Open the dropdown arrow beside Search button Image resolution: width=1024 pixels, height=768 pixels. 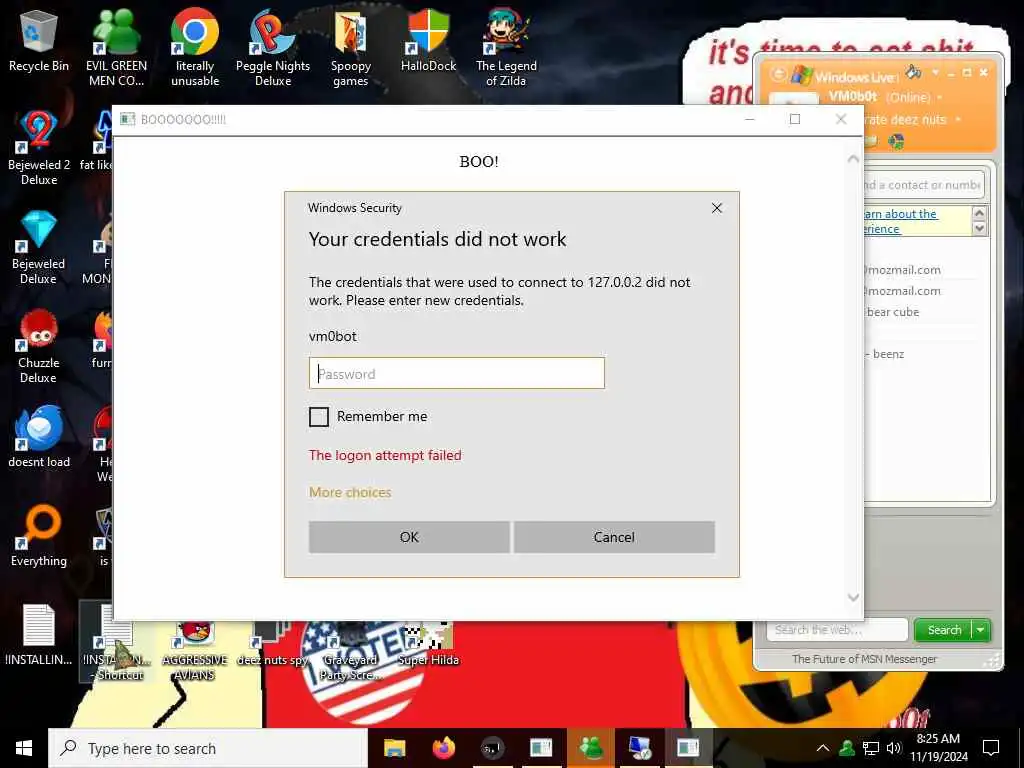(981, 630)
